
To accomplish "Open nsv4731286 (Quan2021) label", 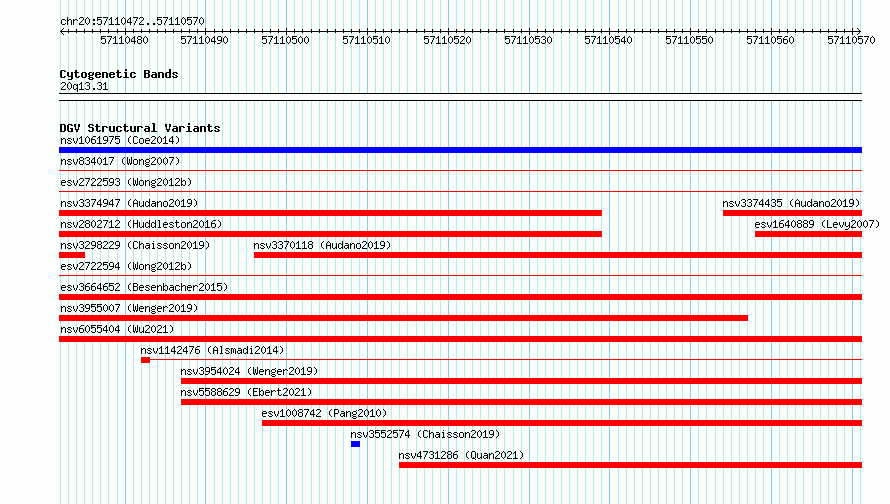I will (461, 455).
